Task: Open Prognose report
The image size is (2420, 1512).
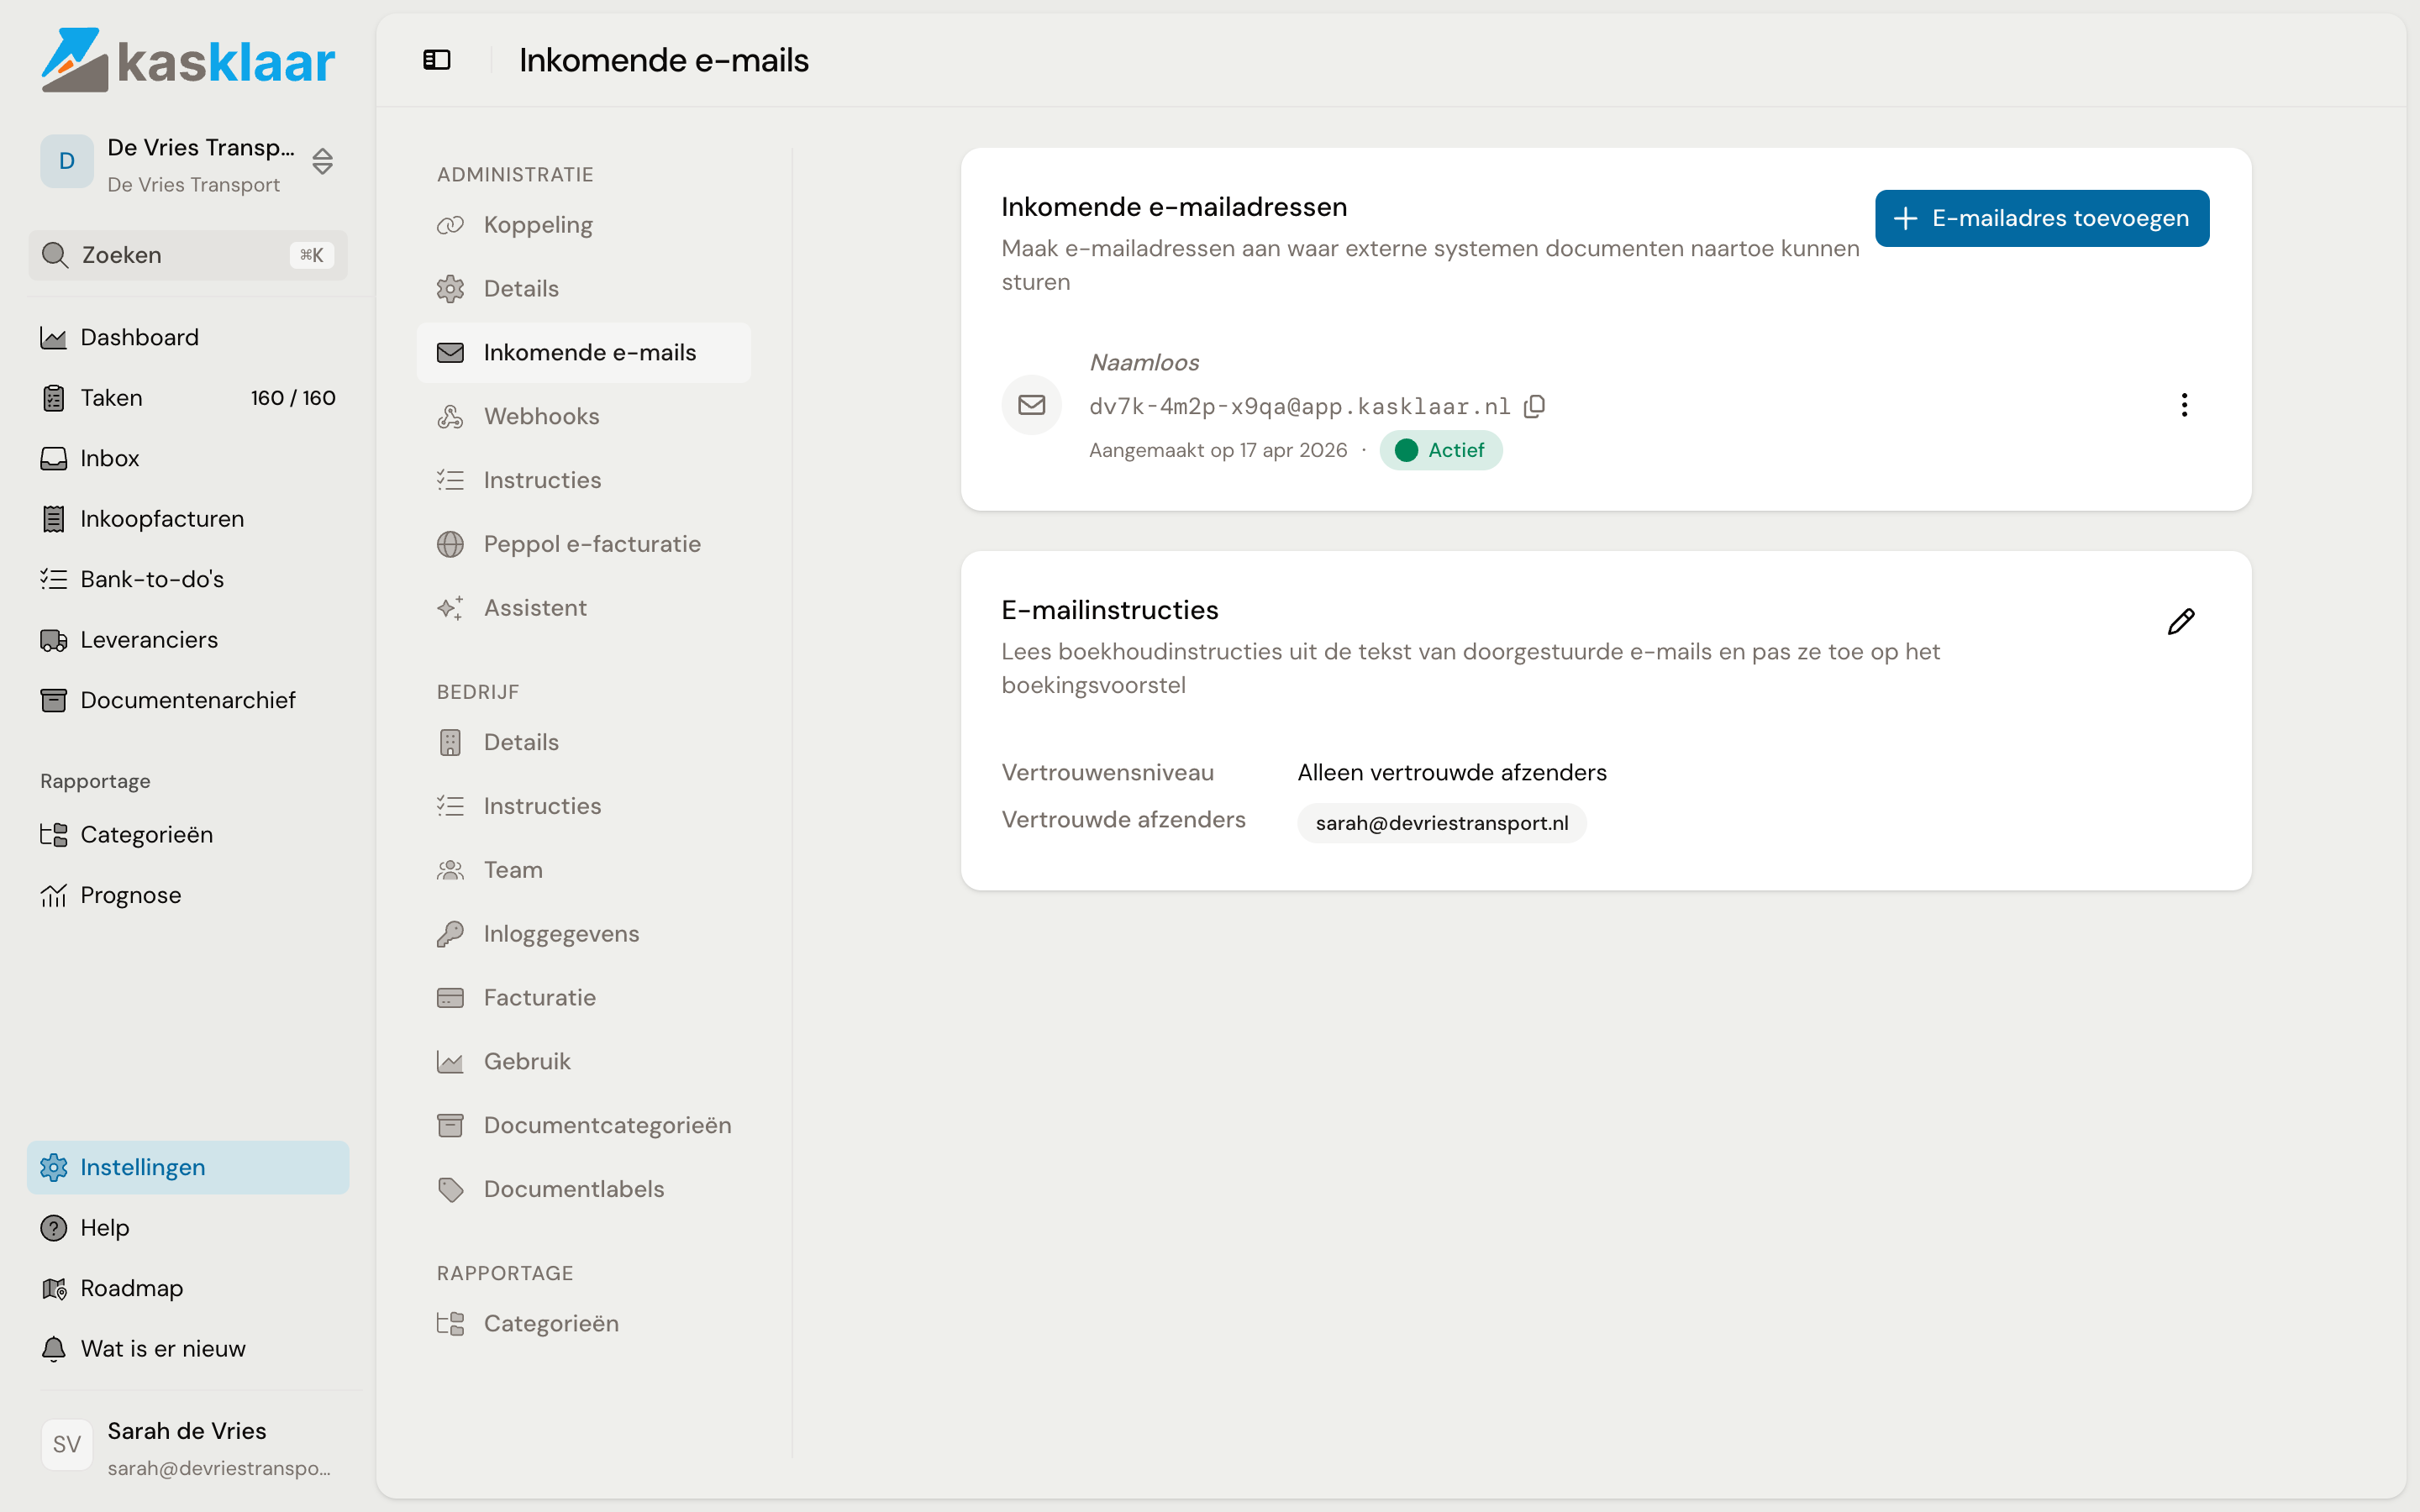Action: pyautogui.click(x=188, y=895)
